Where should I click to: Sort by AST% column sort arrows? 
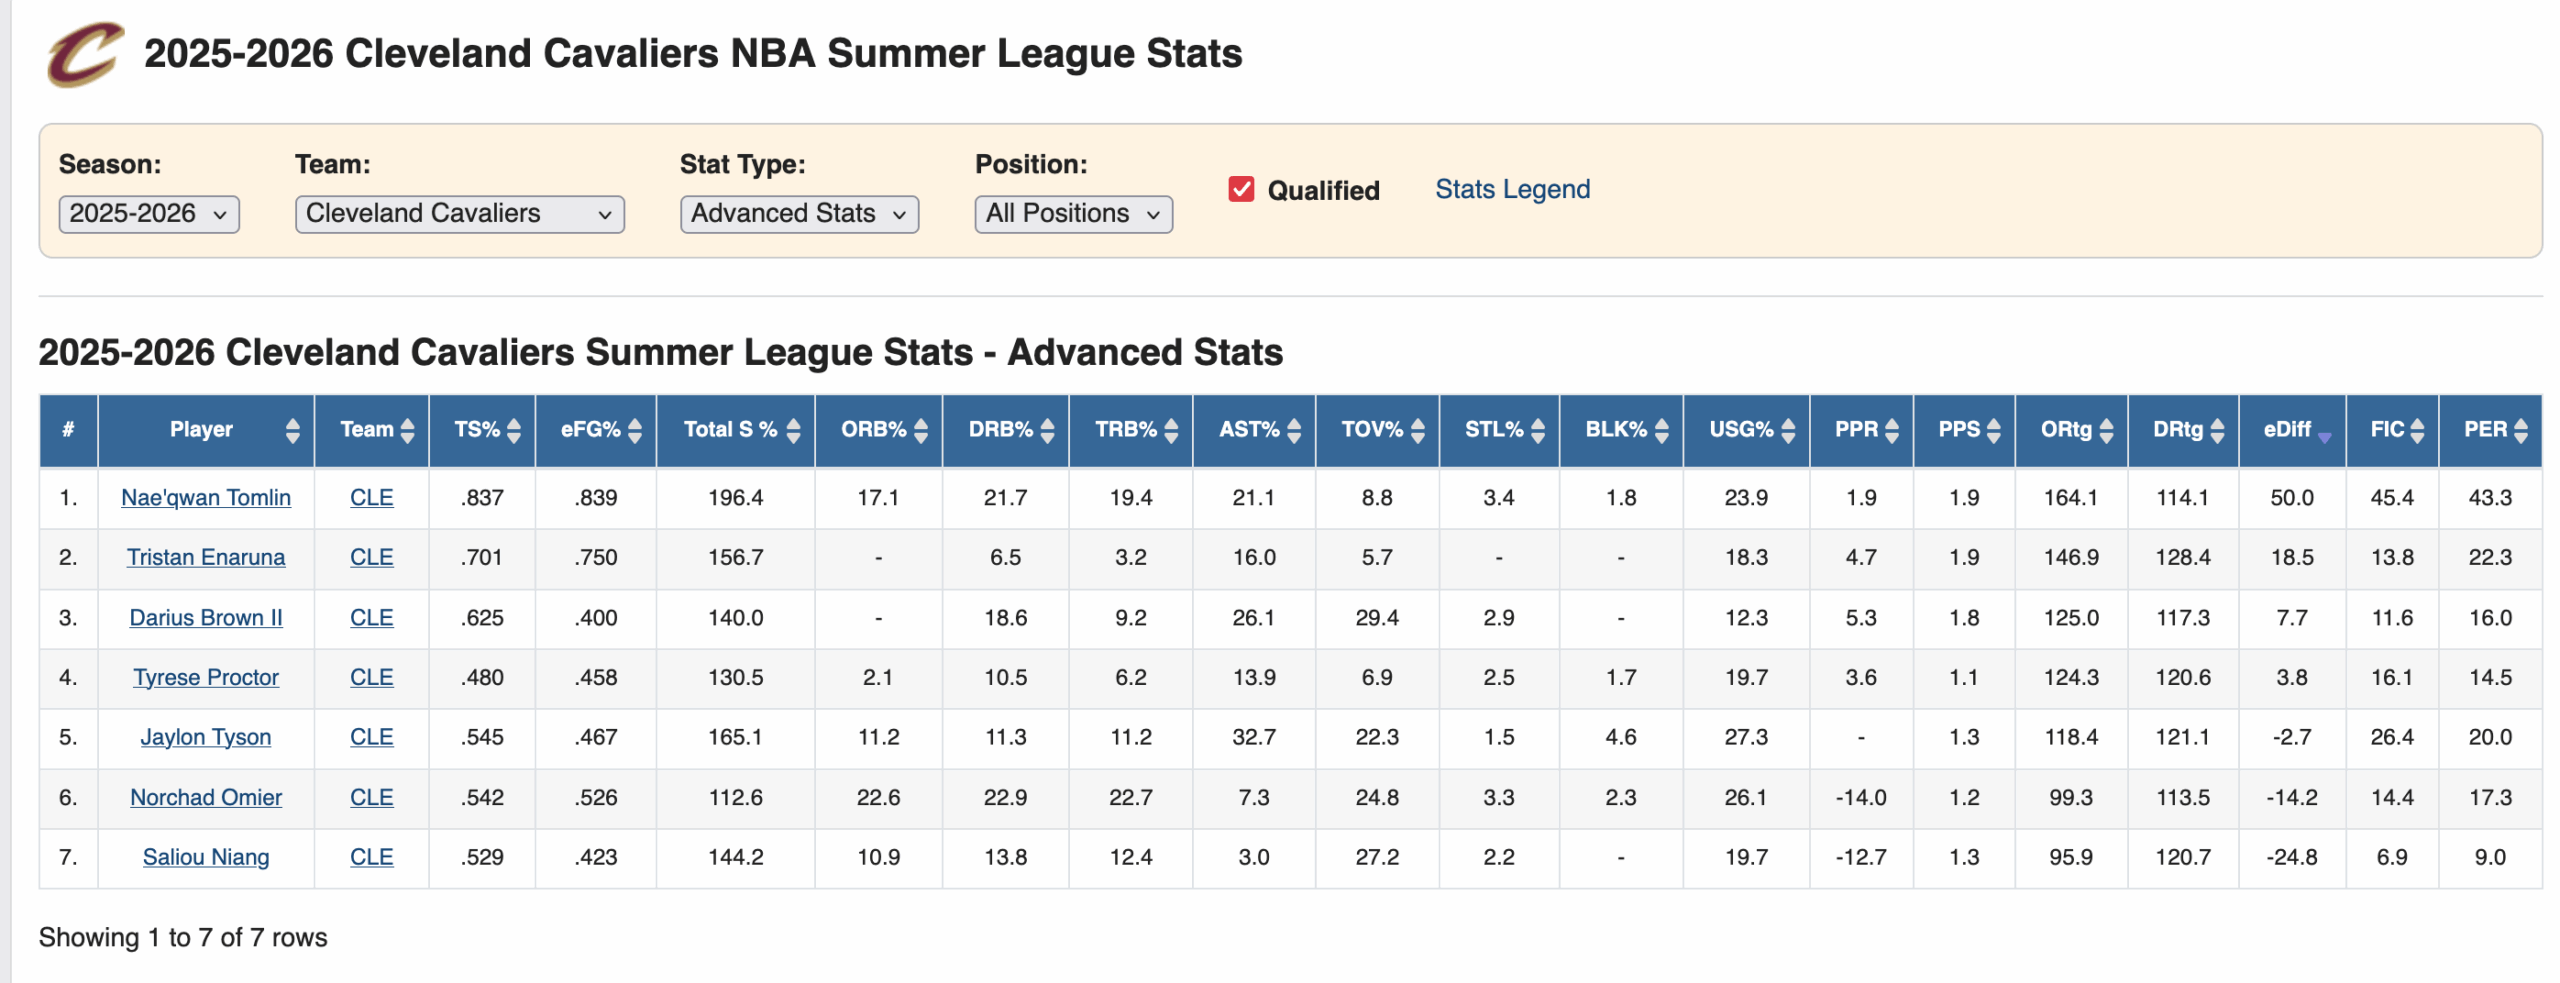(x=1294, y=430)
